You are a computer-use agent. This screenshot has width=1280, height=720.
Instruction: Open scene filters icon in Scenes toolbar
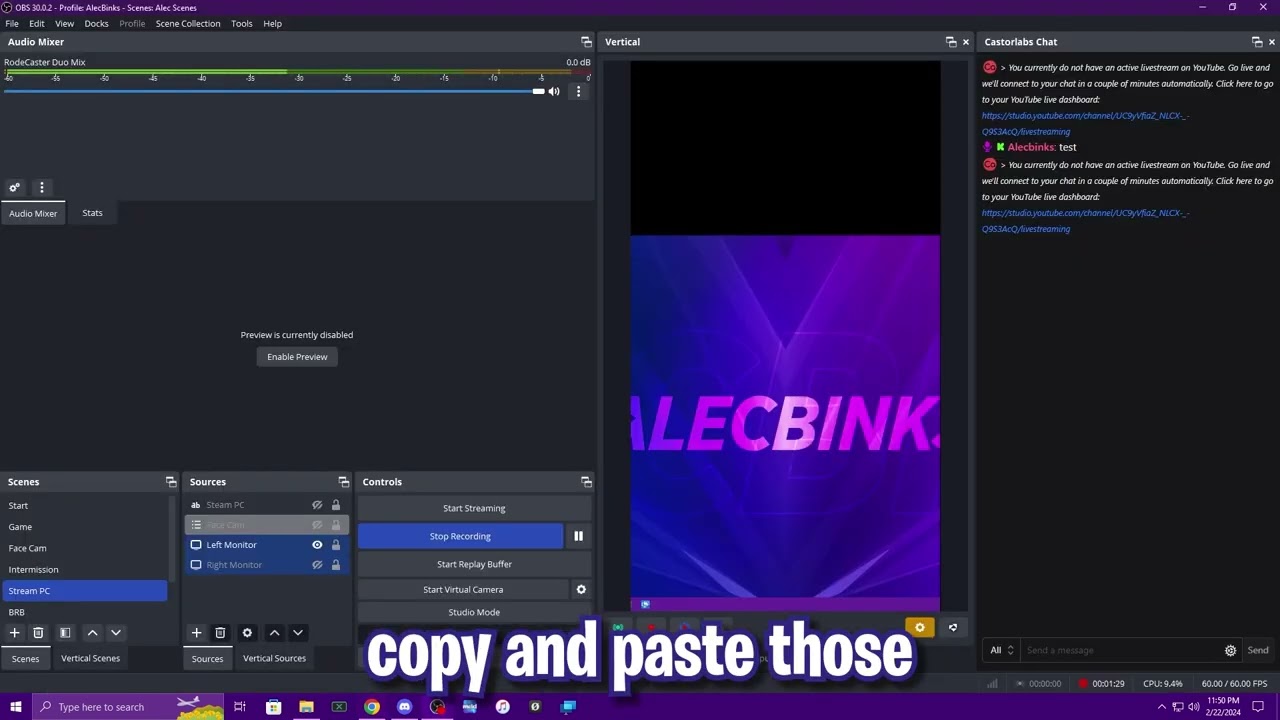coord(65,633)
